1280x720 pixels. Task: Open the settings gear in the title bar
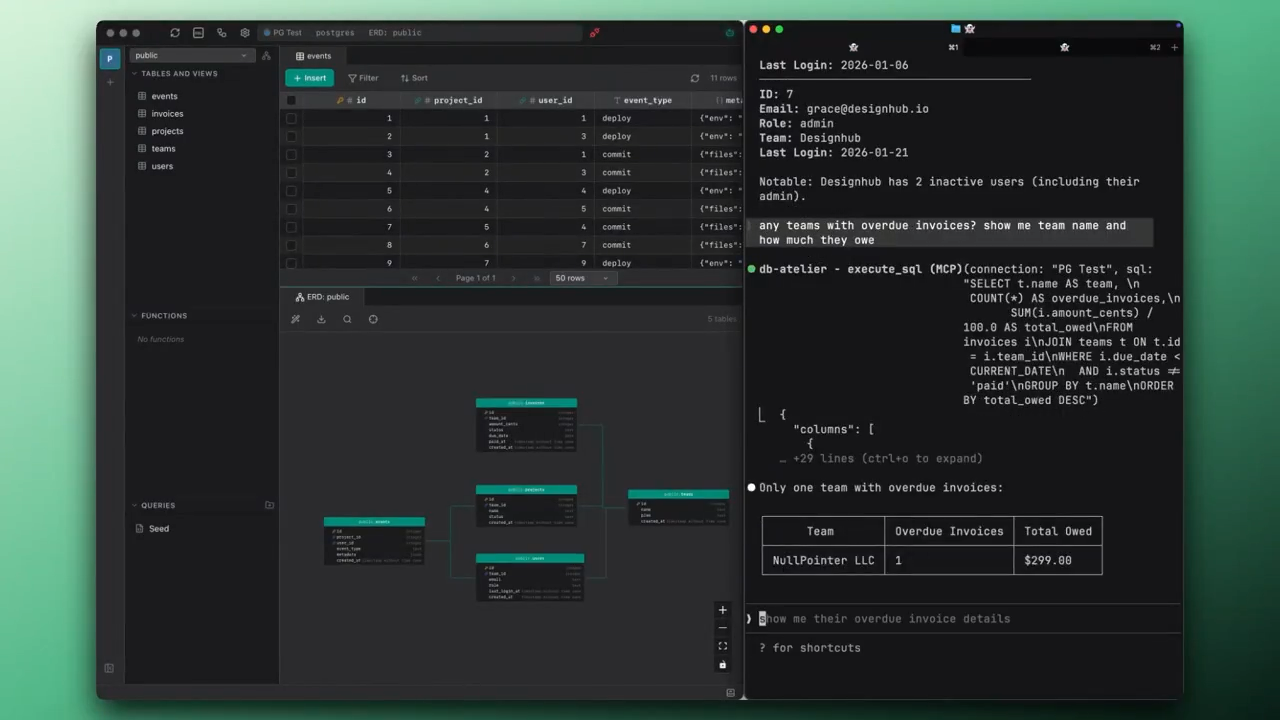[245, 33]
